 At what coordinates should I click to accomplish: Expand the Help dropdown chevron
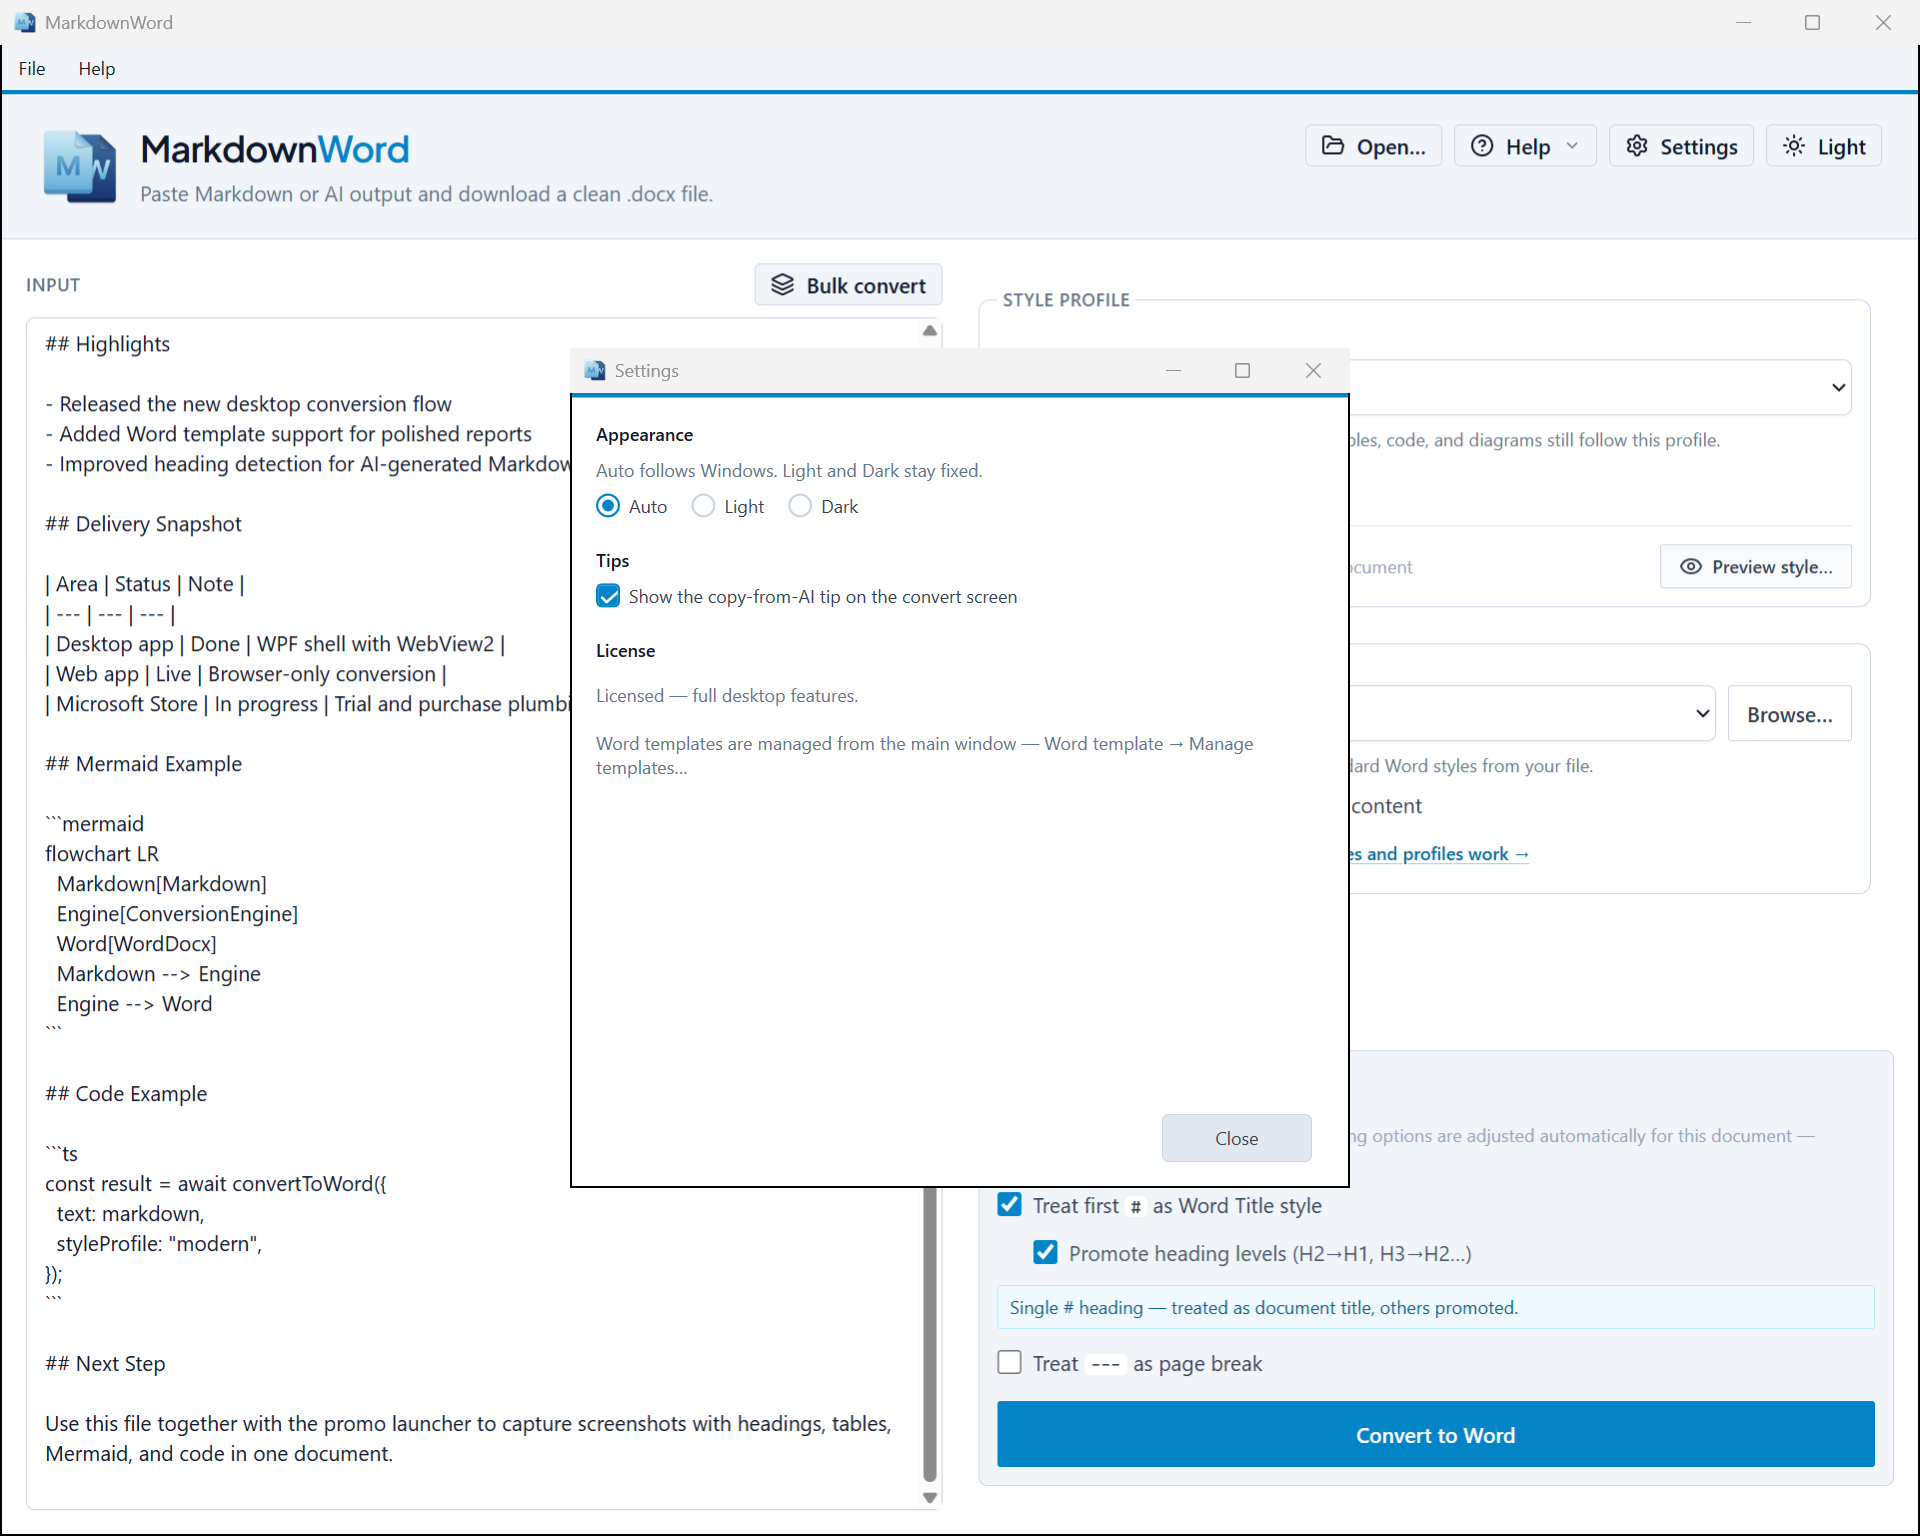tap(1572, 146)
